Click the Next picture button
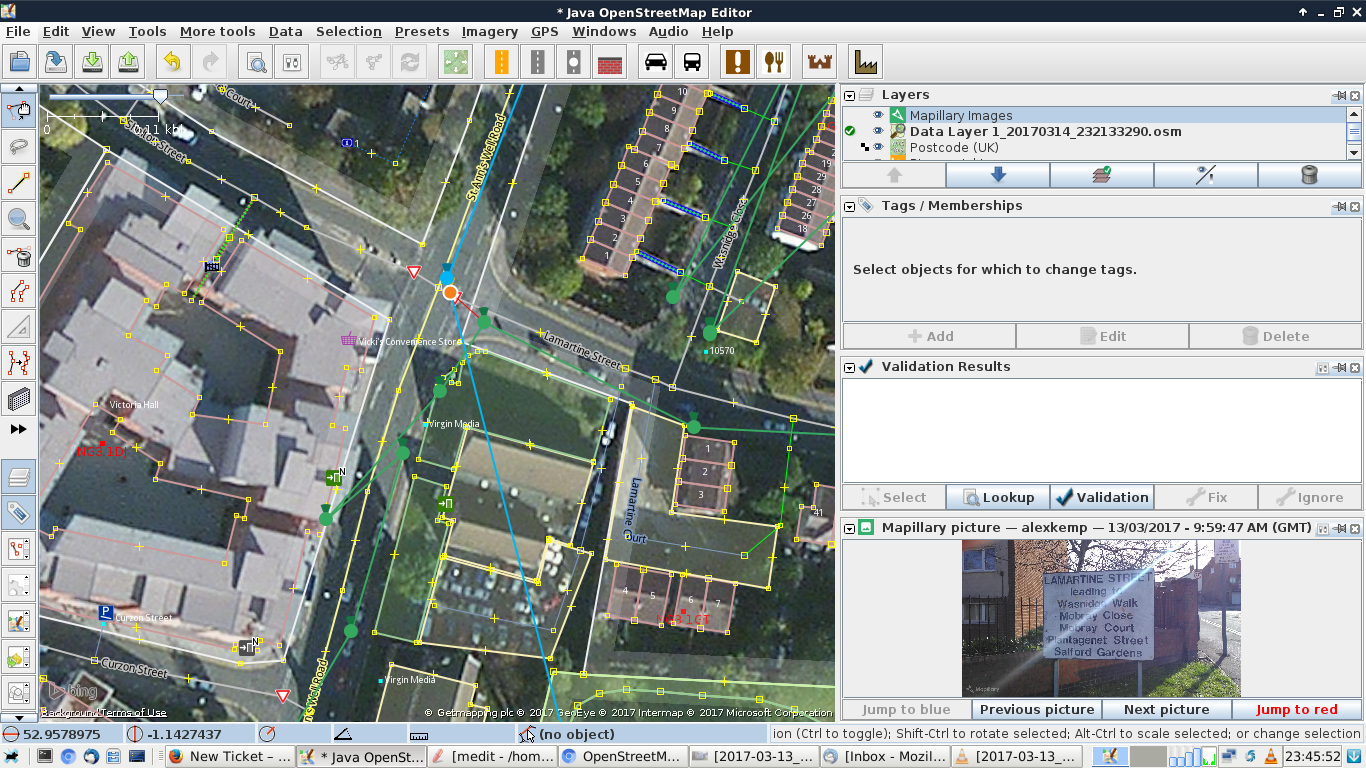The height and width of the screenshot is (768, 1366). (1166, 709)
